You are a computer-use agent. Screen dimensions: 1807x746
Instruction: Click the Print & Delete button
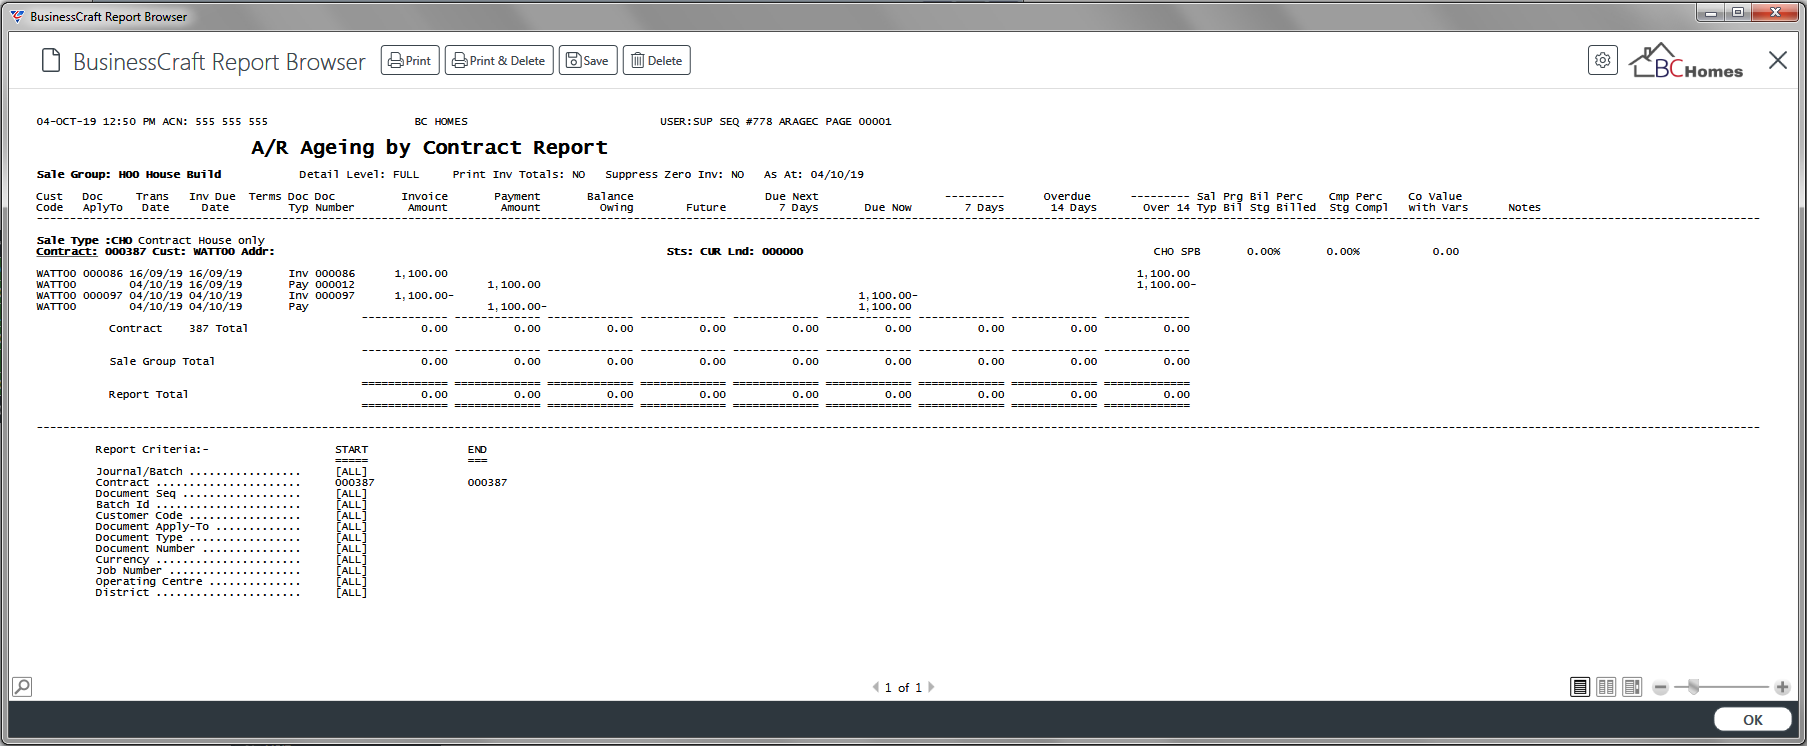499,61
